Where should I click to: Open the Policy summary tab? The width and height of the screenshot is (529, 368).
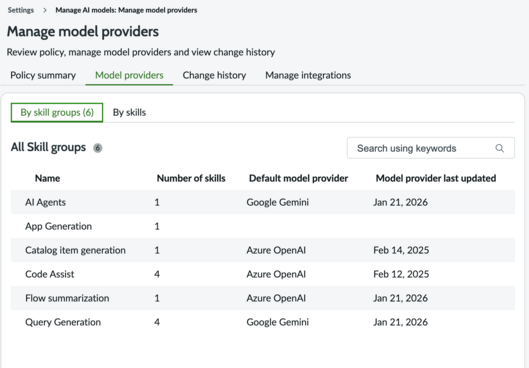[x=43, y=75]
